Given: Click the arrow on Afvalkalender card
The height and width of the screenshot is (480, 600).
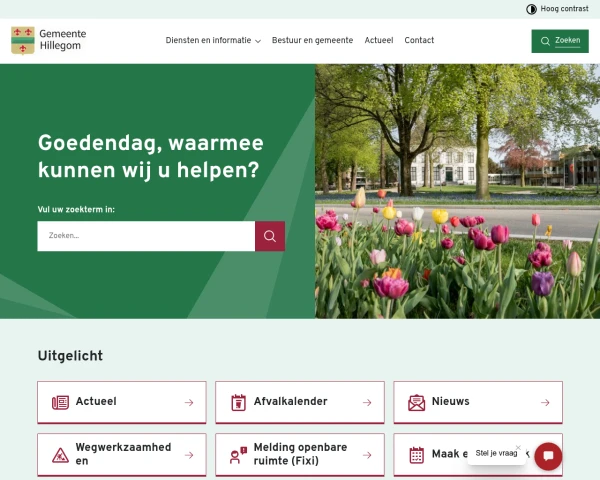Looking at the screenshot, I should point(367,402).
